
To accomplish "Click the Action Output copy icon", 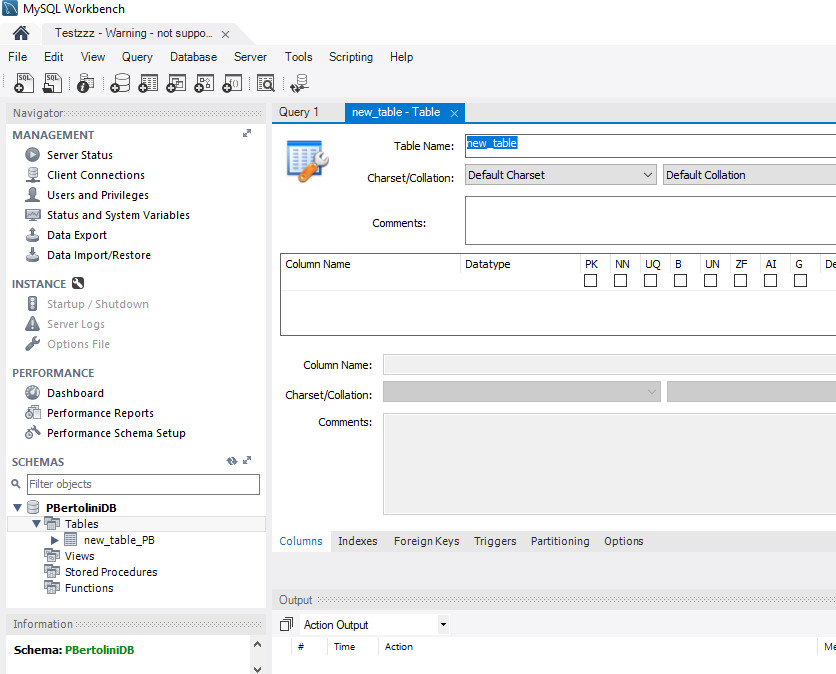I will click(x=286, y=624).
